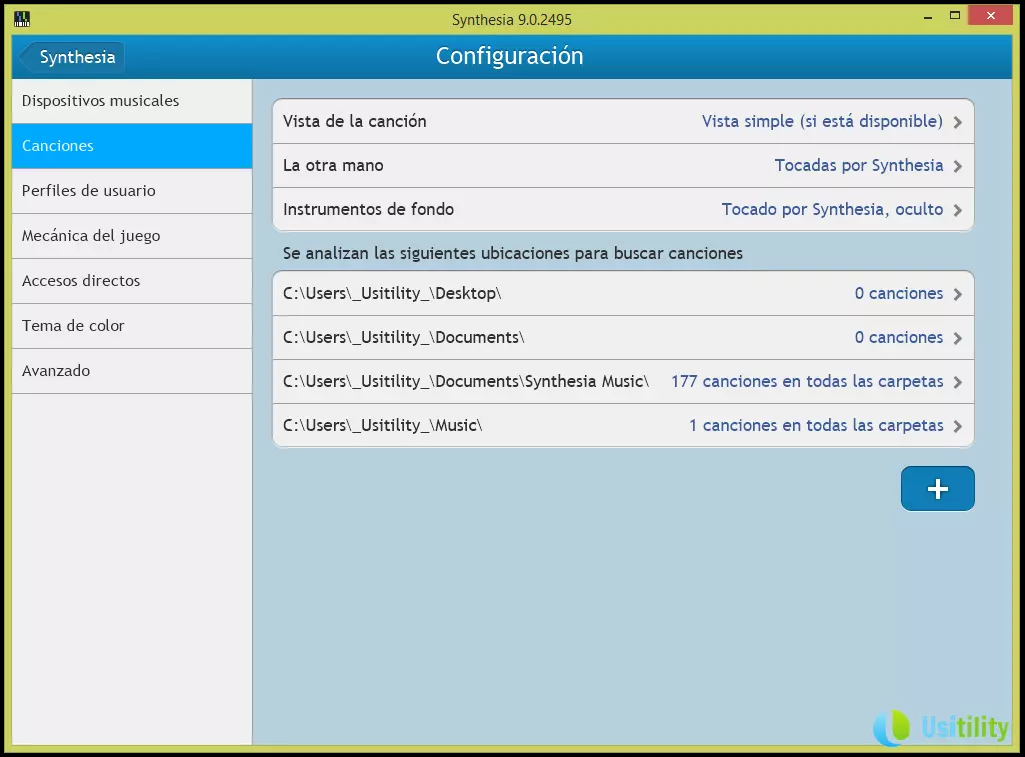The image size is (1025, 757).
Task: Expand the Instrumentos de fondo chevron
Action: 958,210
